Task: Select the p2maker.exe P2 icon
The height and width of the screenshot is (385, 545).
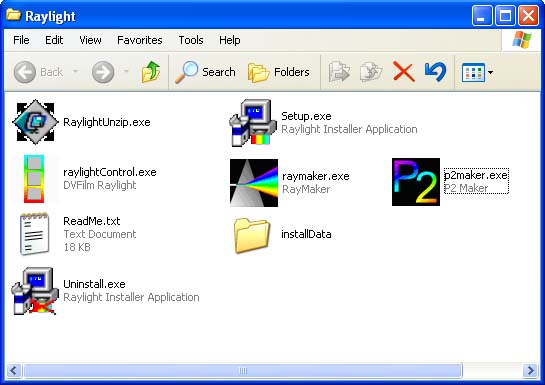Action: pos(416,182)
